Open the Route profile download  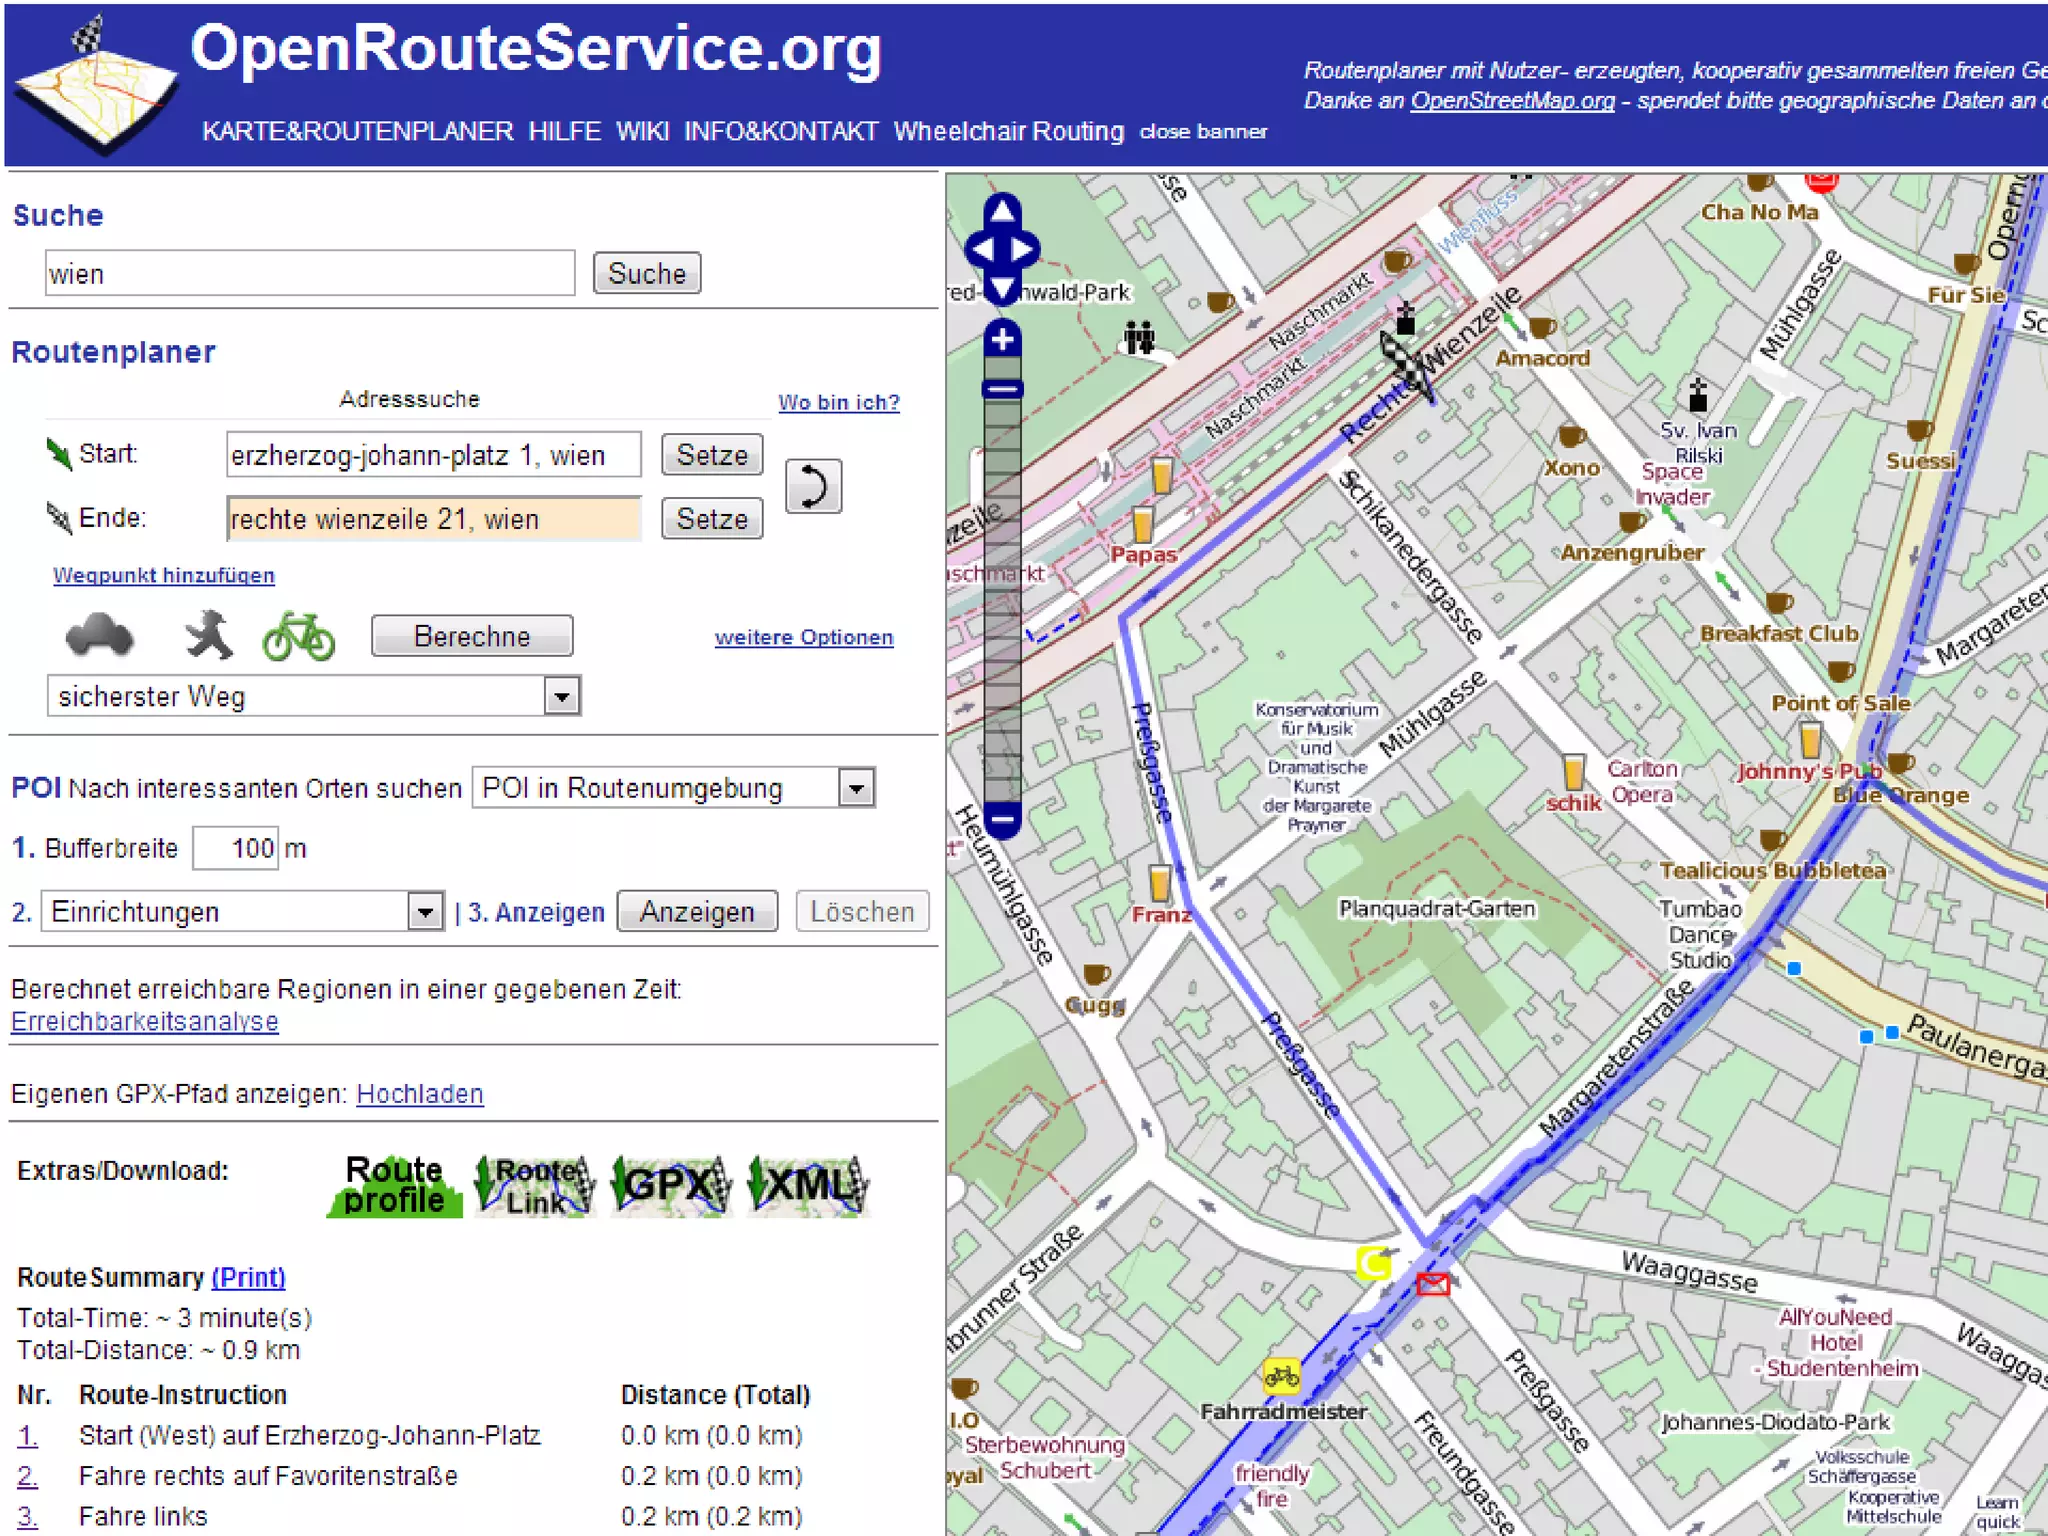(x=395, y=1185)
